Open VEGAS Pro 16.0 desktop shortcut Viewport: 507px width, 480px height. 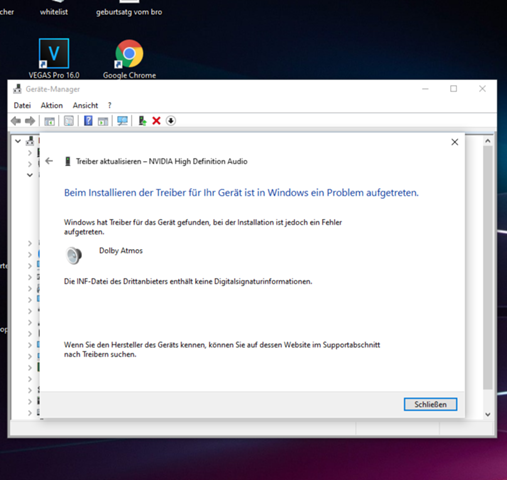tap(54, 59)
